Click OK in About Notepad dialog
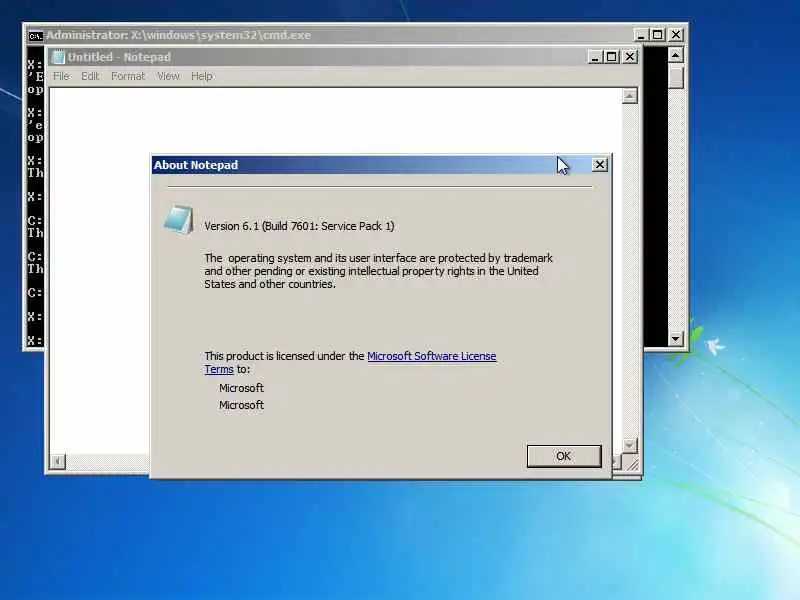The height and width of the screenshot is (600, 800). click(x=564, y=456)
